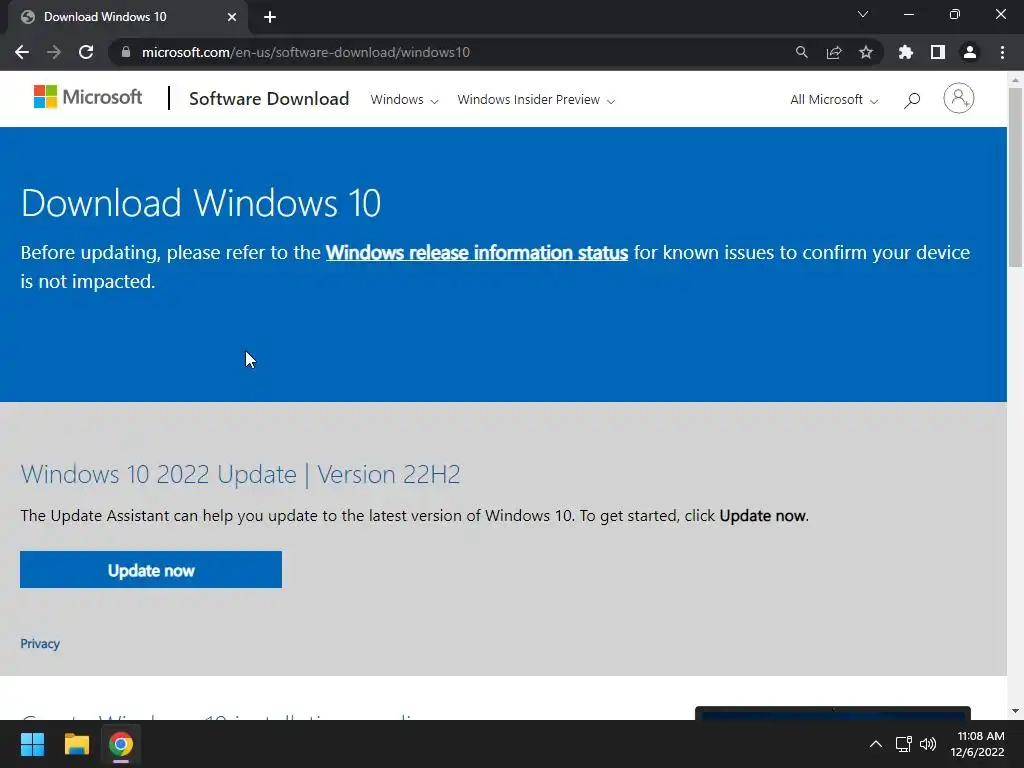Viewport: 1024px width, 768px height.
Task: Open the Chrome profile avatar icon
Action: coord(970,52)
